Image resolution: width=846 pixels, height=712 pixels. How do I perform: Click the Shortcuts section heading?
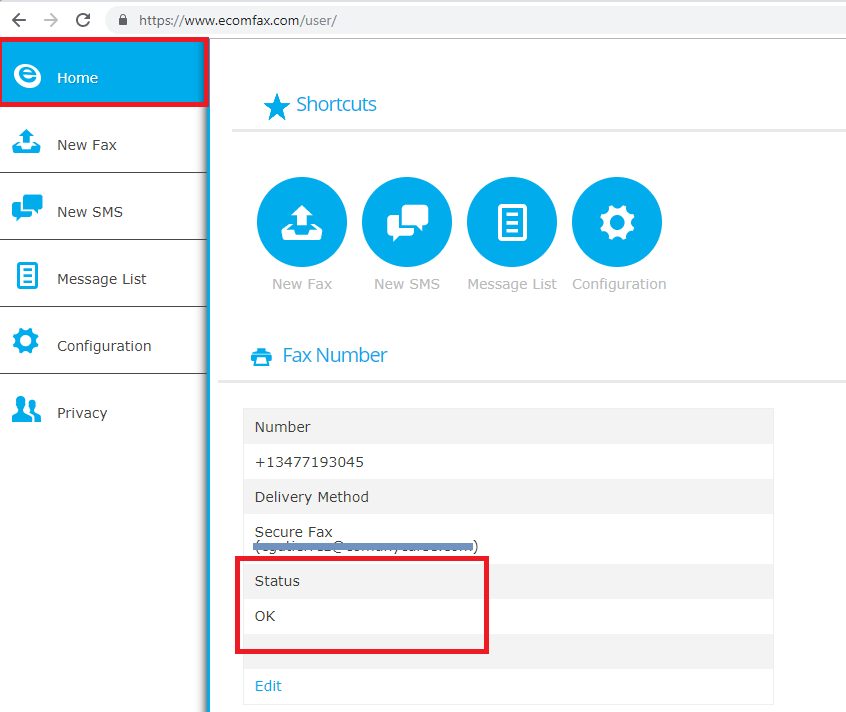pos(336,104)
